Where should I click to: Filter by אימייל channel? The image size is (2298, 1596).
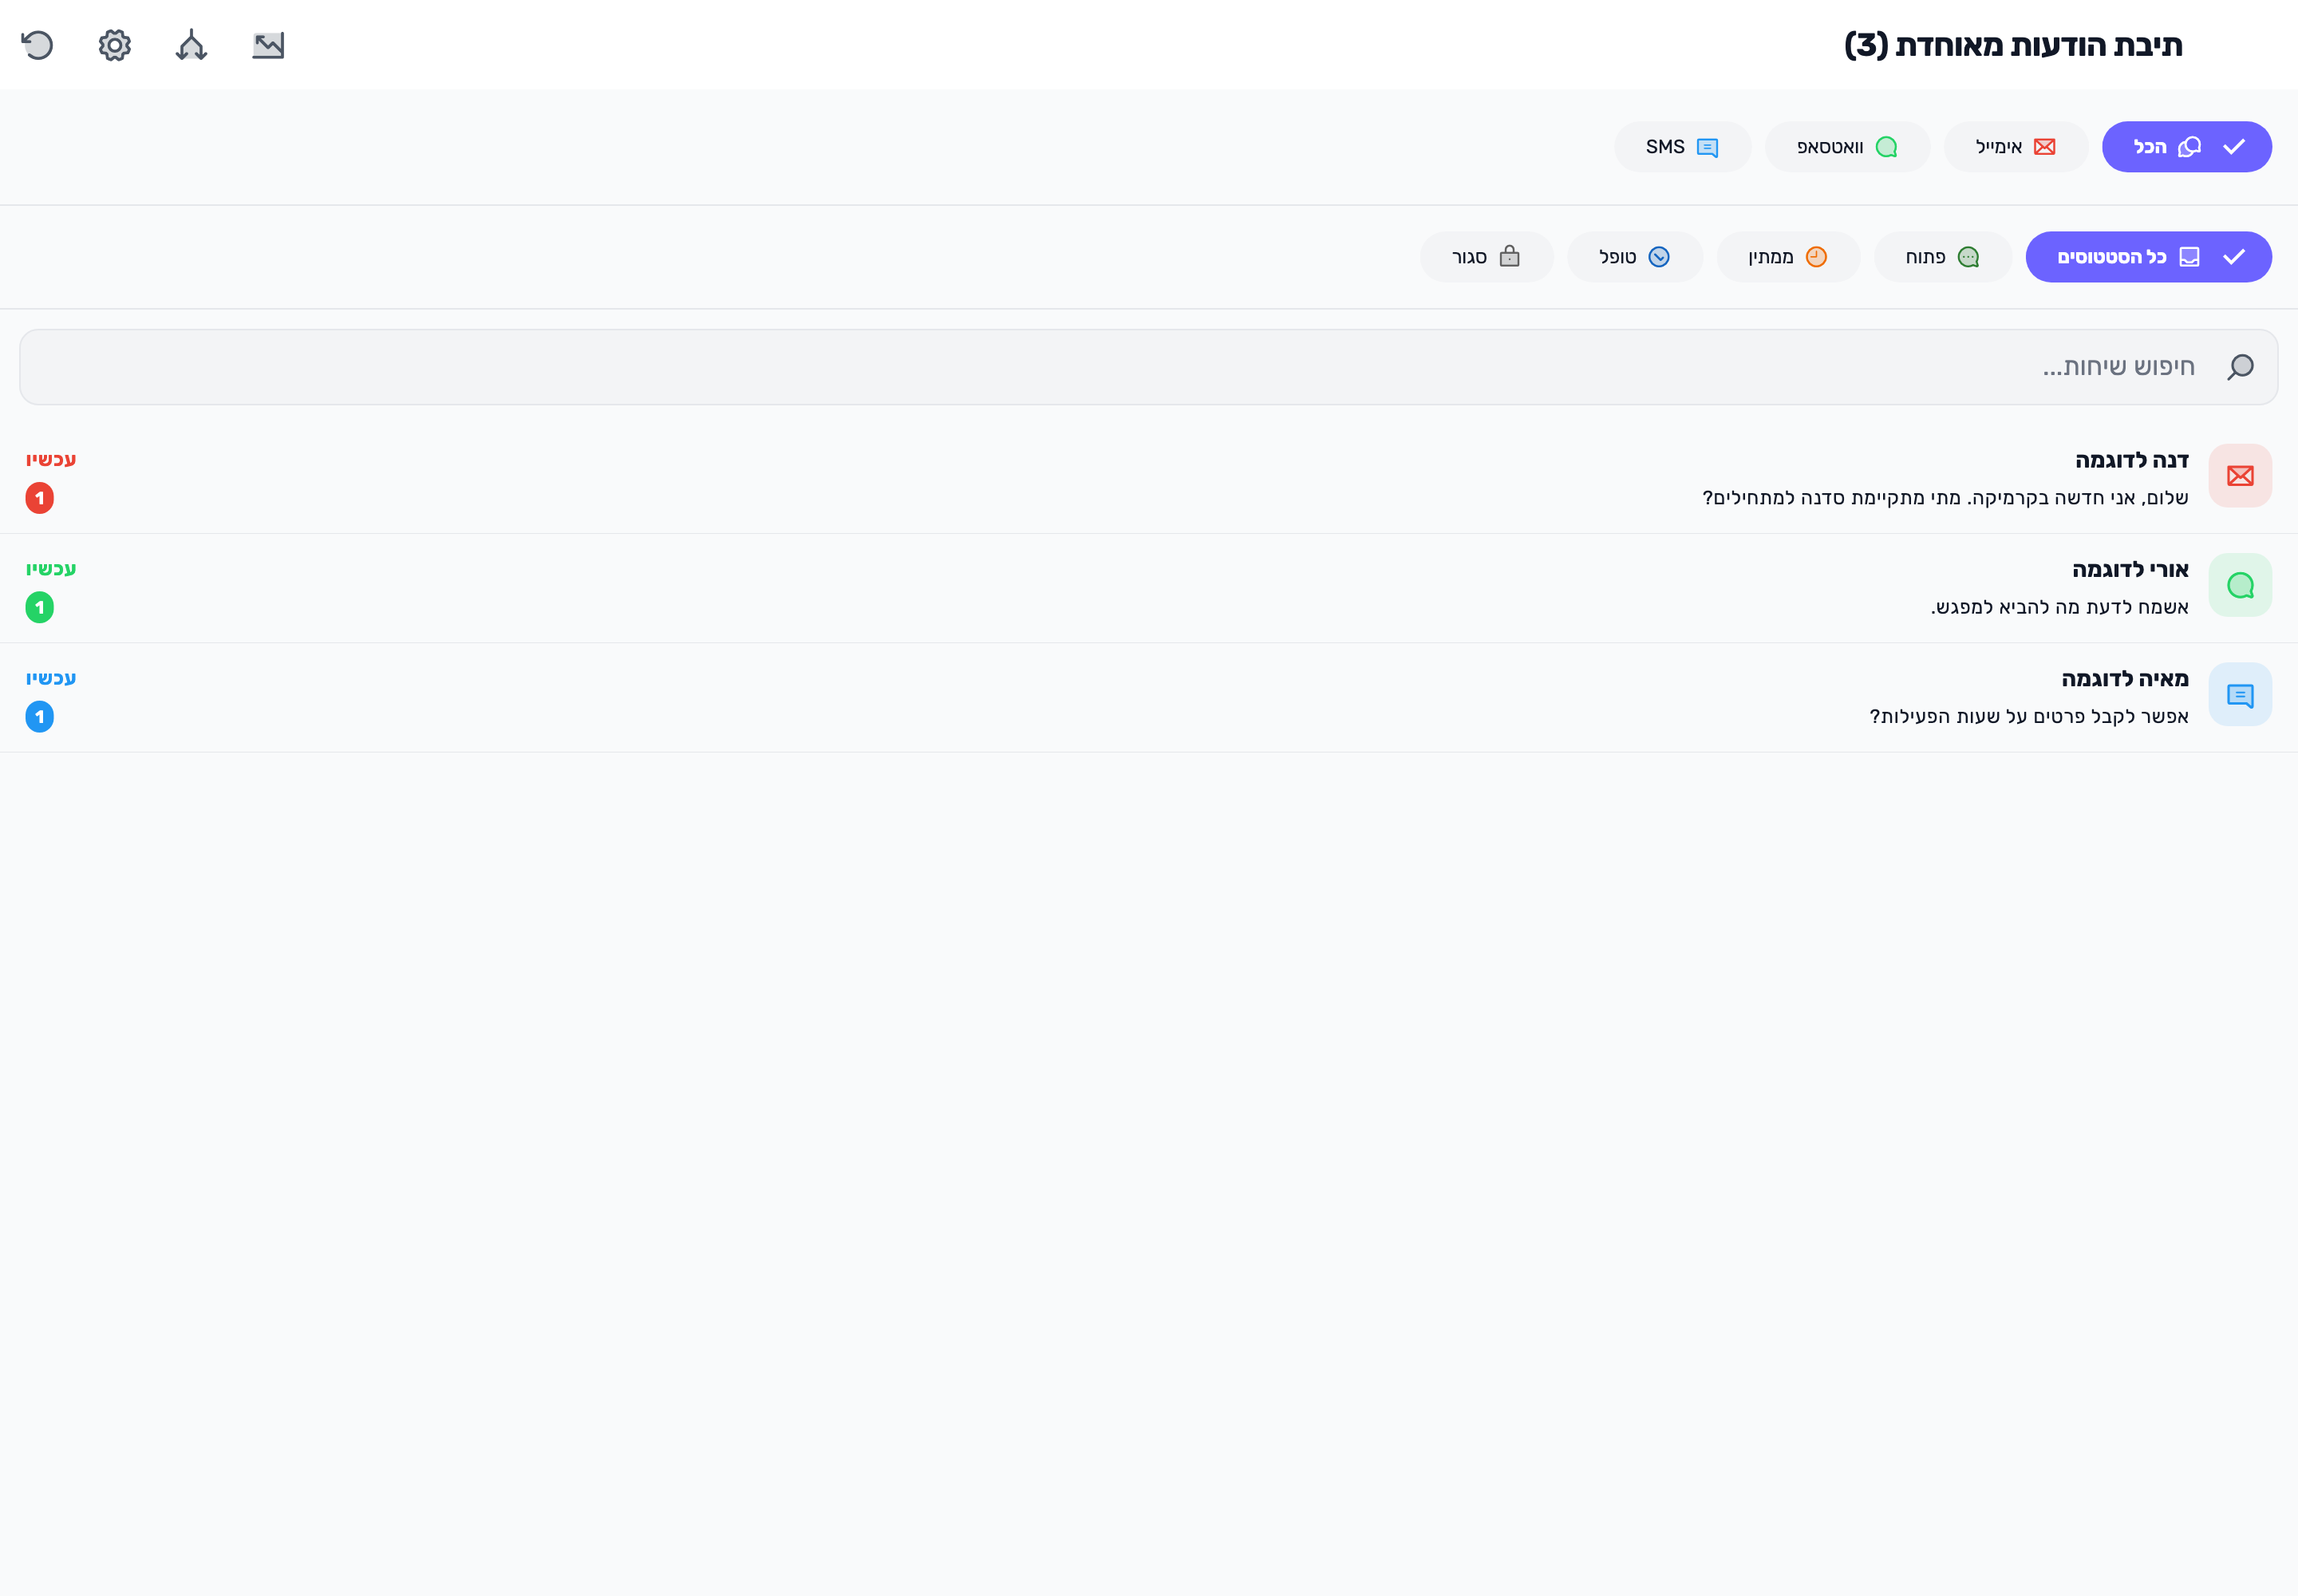(x=2015, y=147)
